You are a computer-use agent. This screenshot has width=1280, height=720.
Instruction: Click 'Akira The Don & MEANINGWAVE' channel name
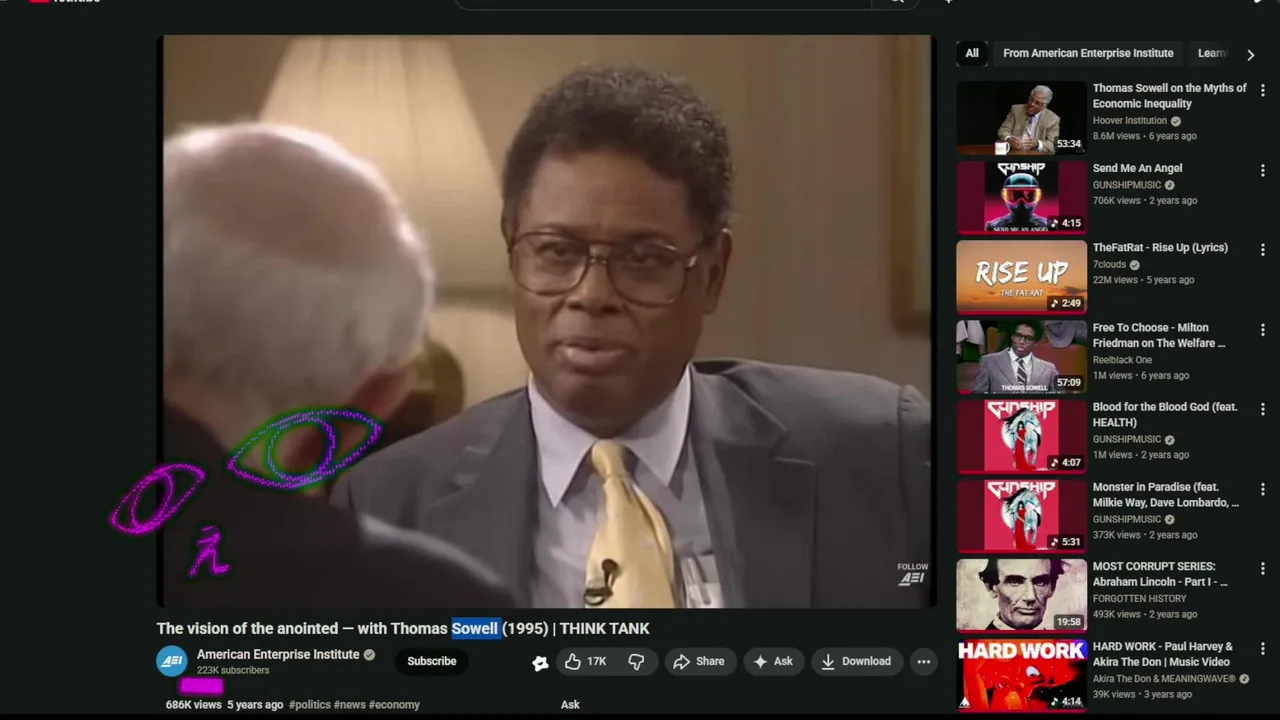[1165, 679]
